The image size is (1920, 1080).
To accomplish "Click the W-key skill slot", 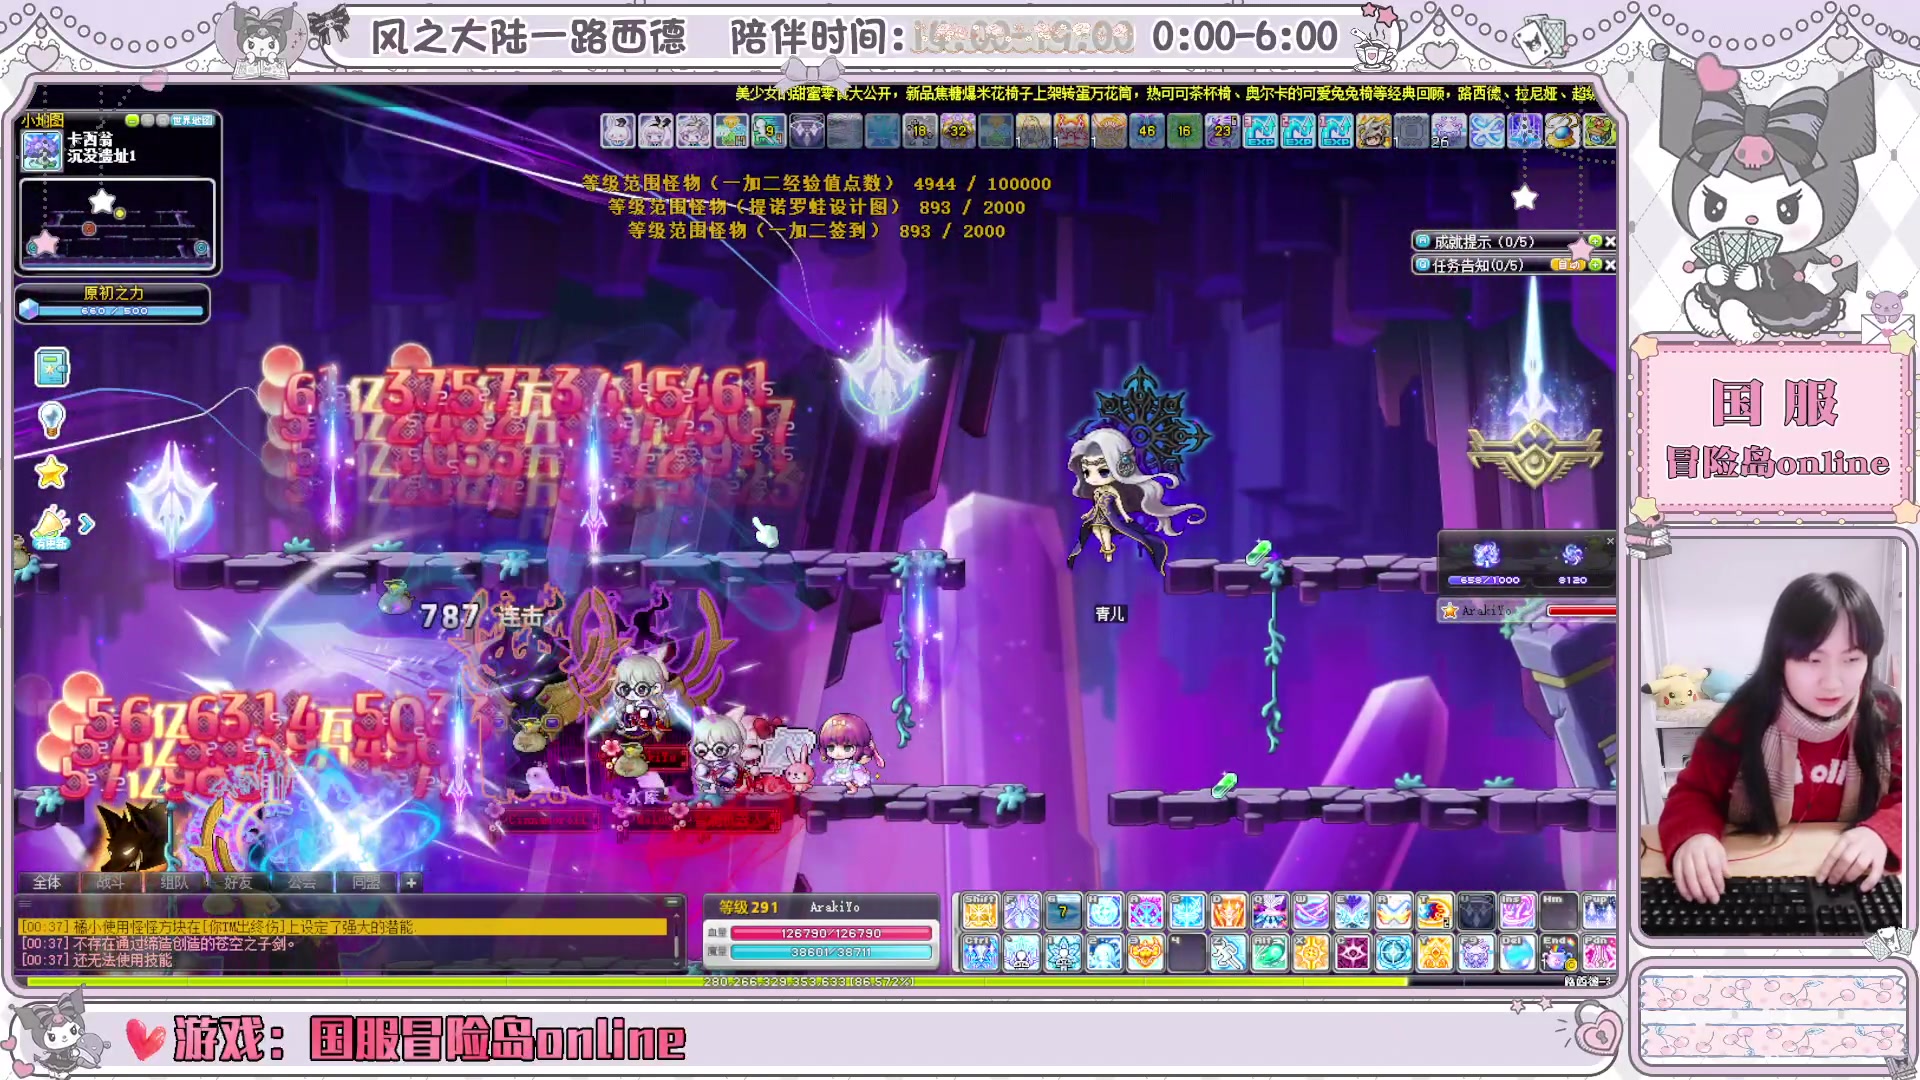I will [1310, 911].
